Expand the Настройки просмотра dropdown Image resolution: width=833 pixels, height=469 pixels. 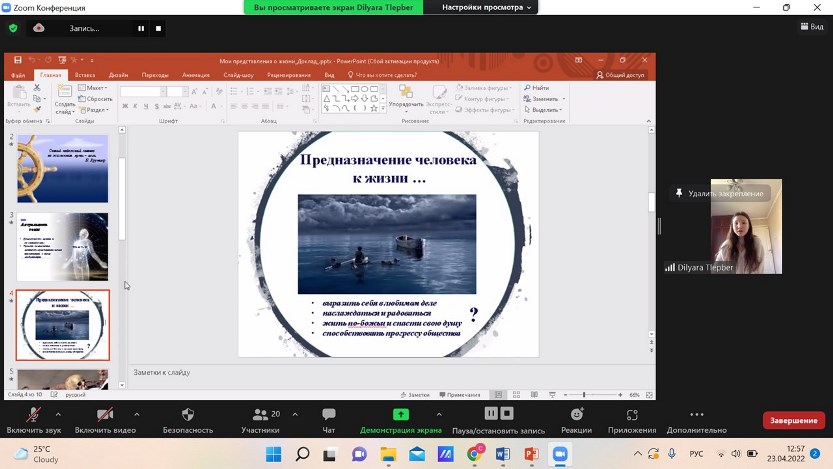pos(490,7)
